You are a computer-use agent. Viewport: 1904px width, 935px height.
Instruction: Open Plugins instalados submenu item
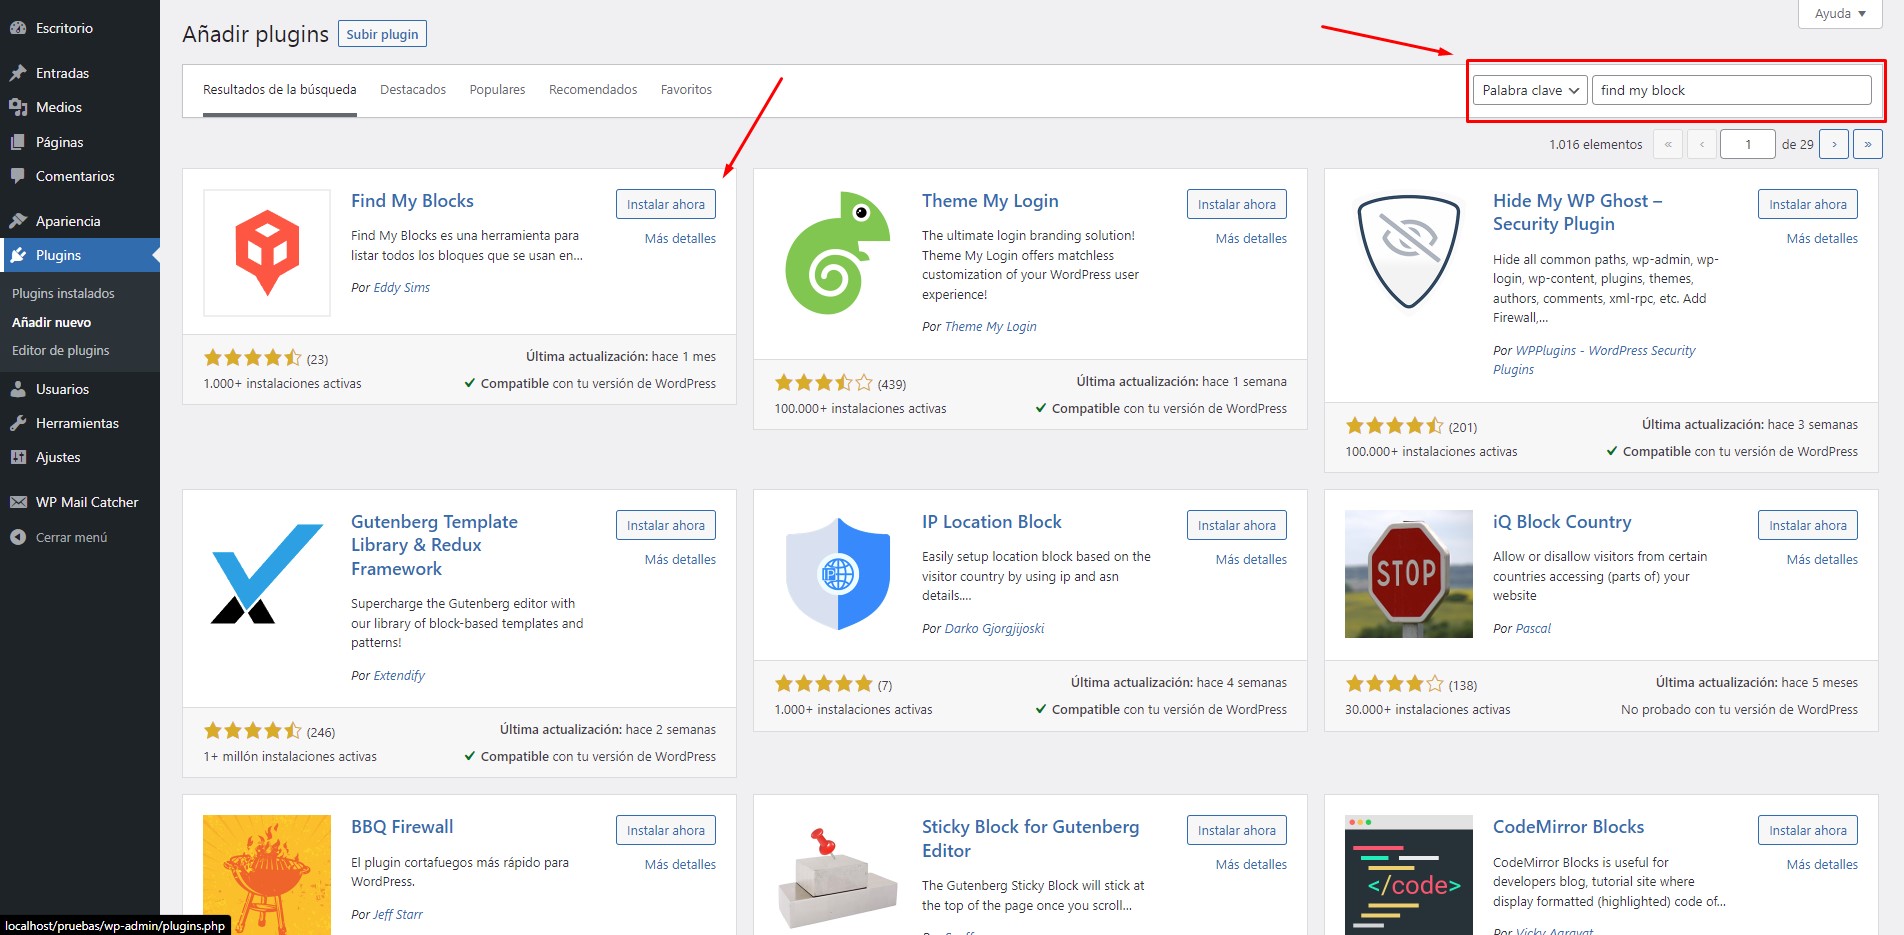click(x=63, y=293)
